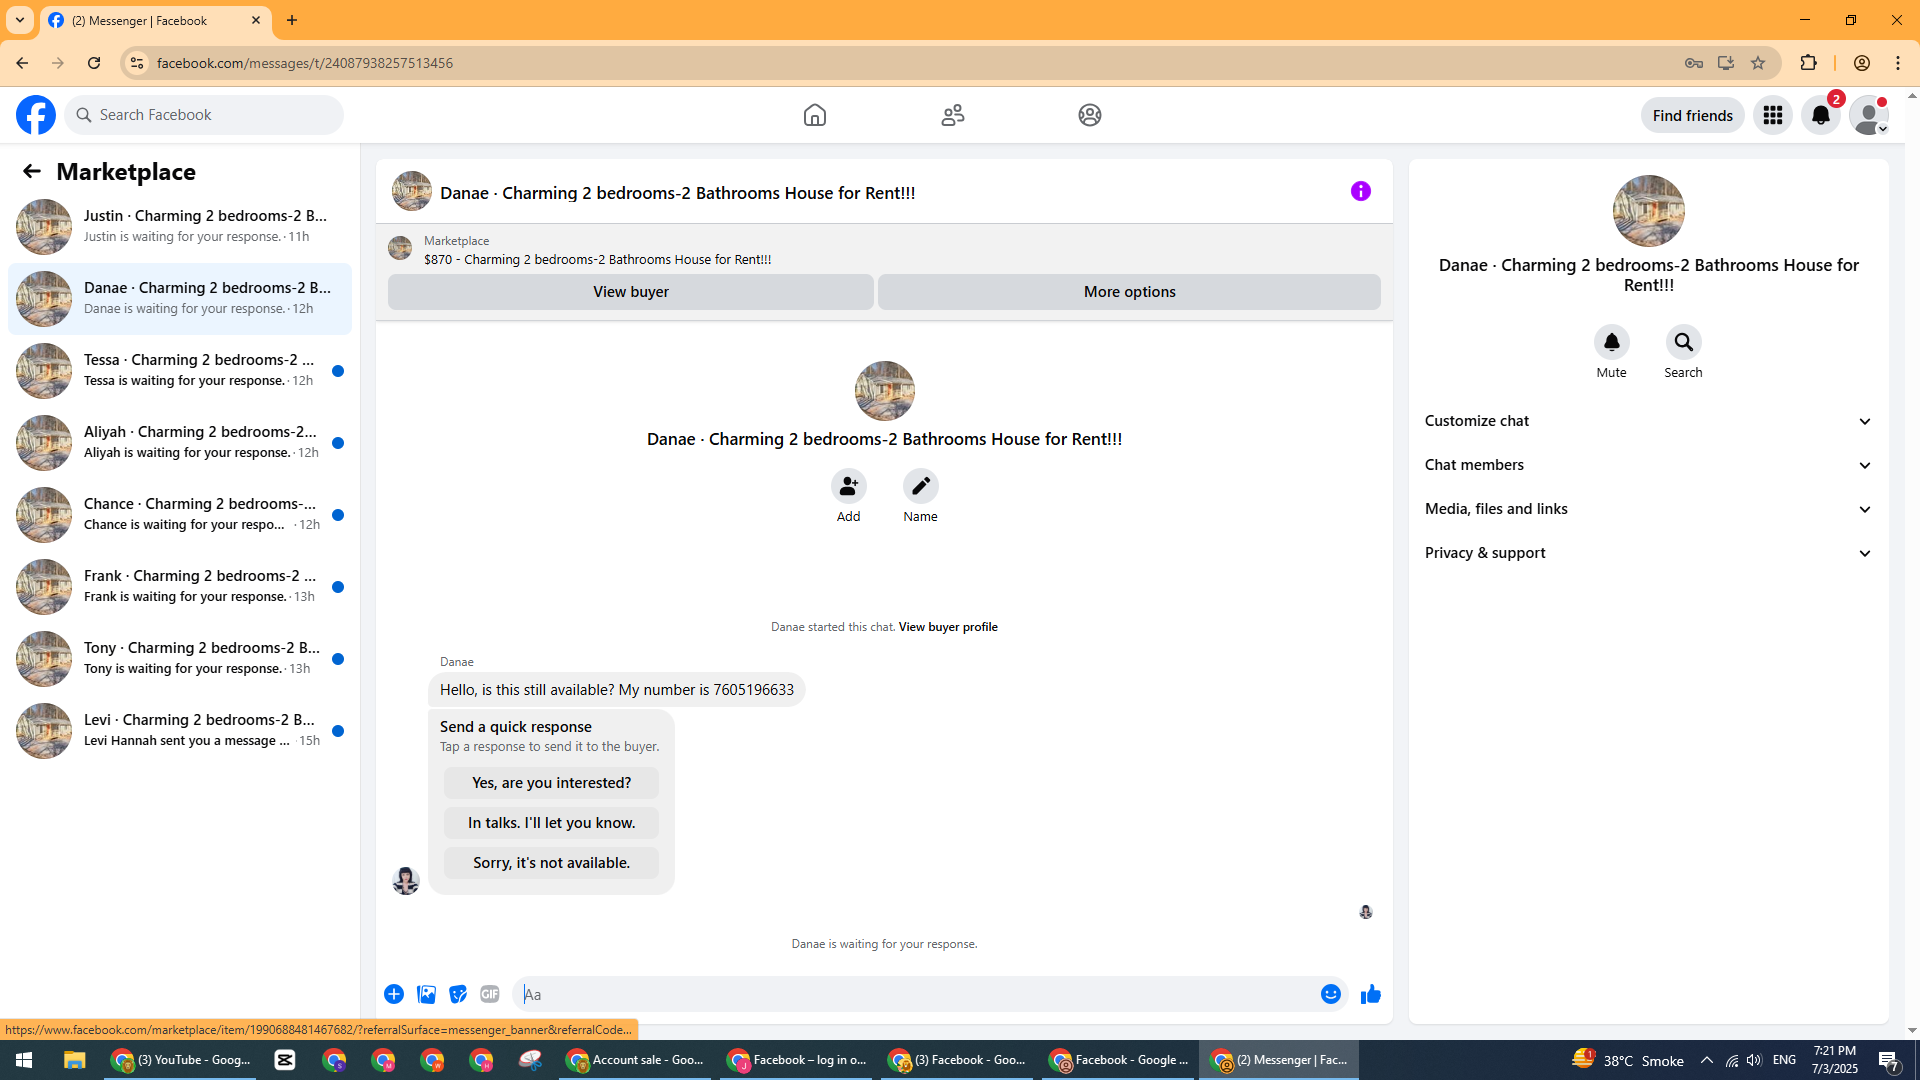Open the Facebook menu grid icon
Image resolution: width=1920 pixels, height=1080 pixels.
click(1772, 115)
